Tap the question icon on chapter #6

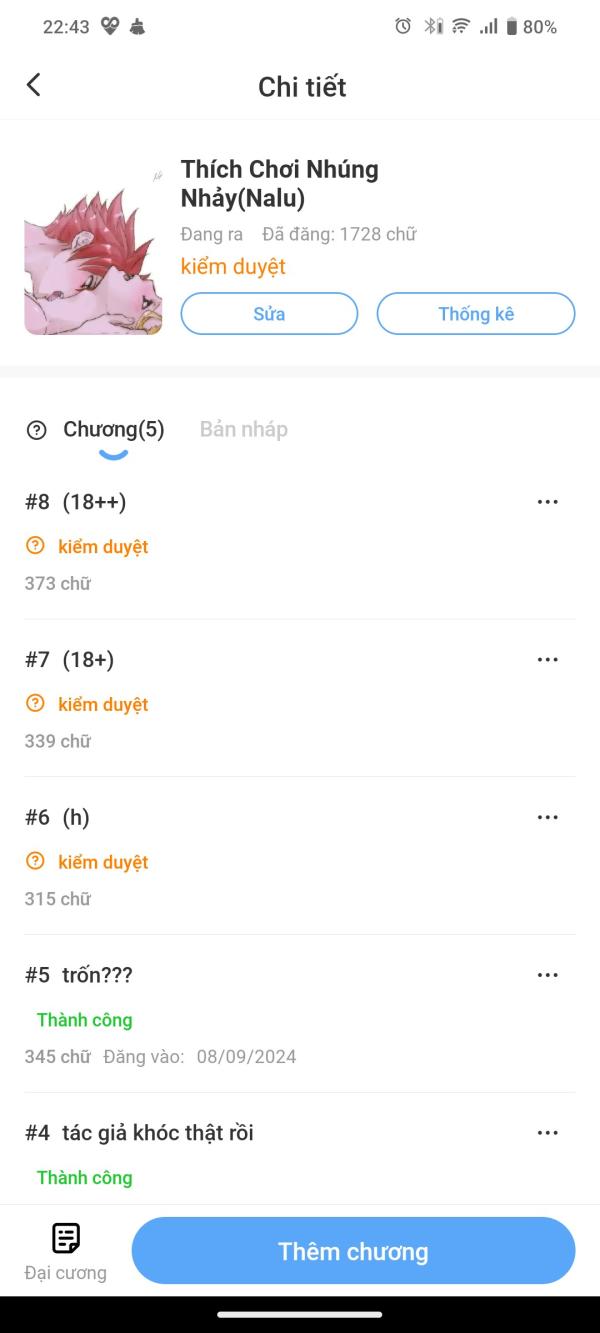36,861
